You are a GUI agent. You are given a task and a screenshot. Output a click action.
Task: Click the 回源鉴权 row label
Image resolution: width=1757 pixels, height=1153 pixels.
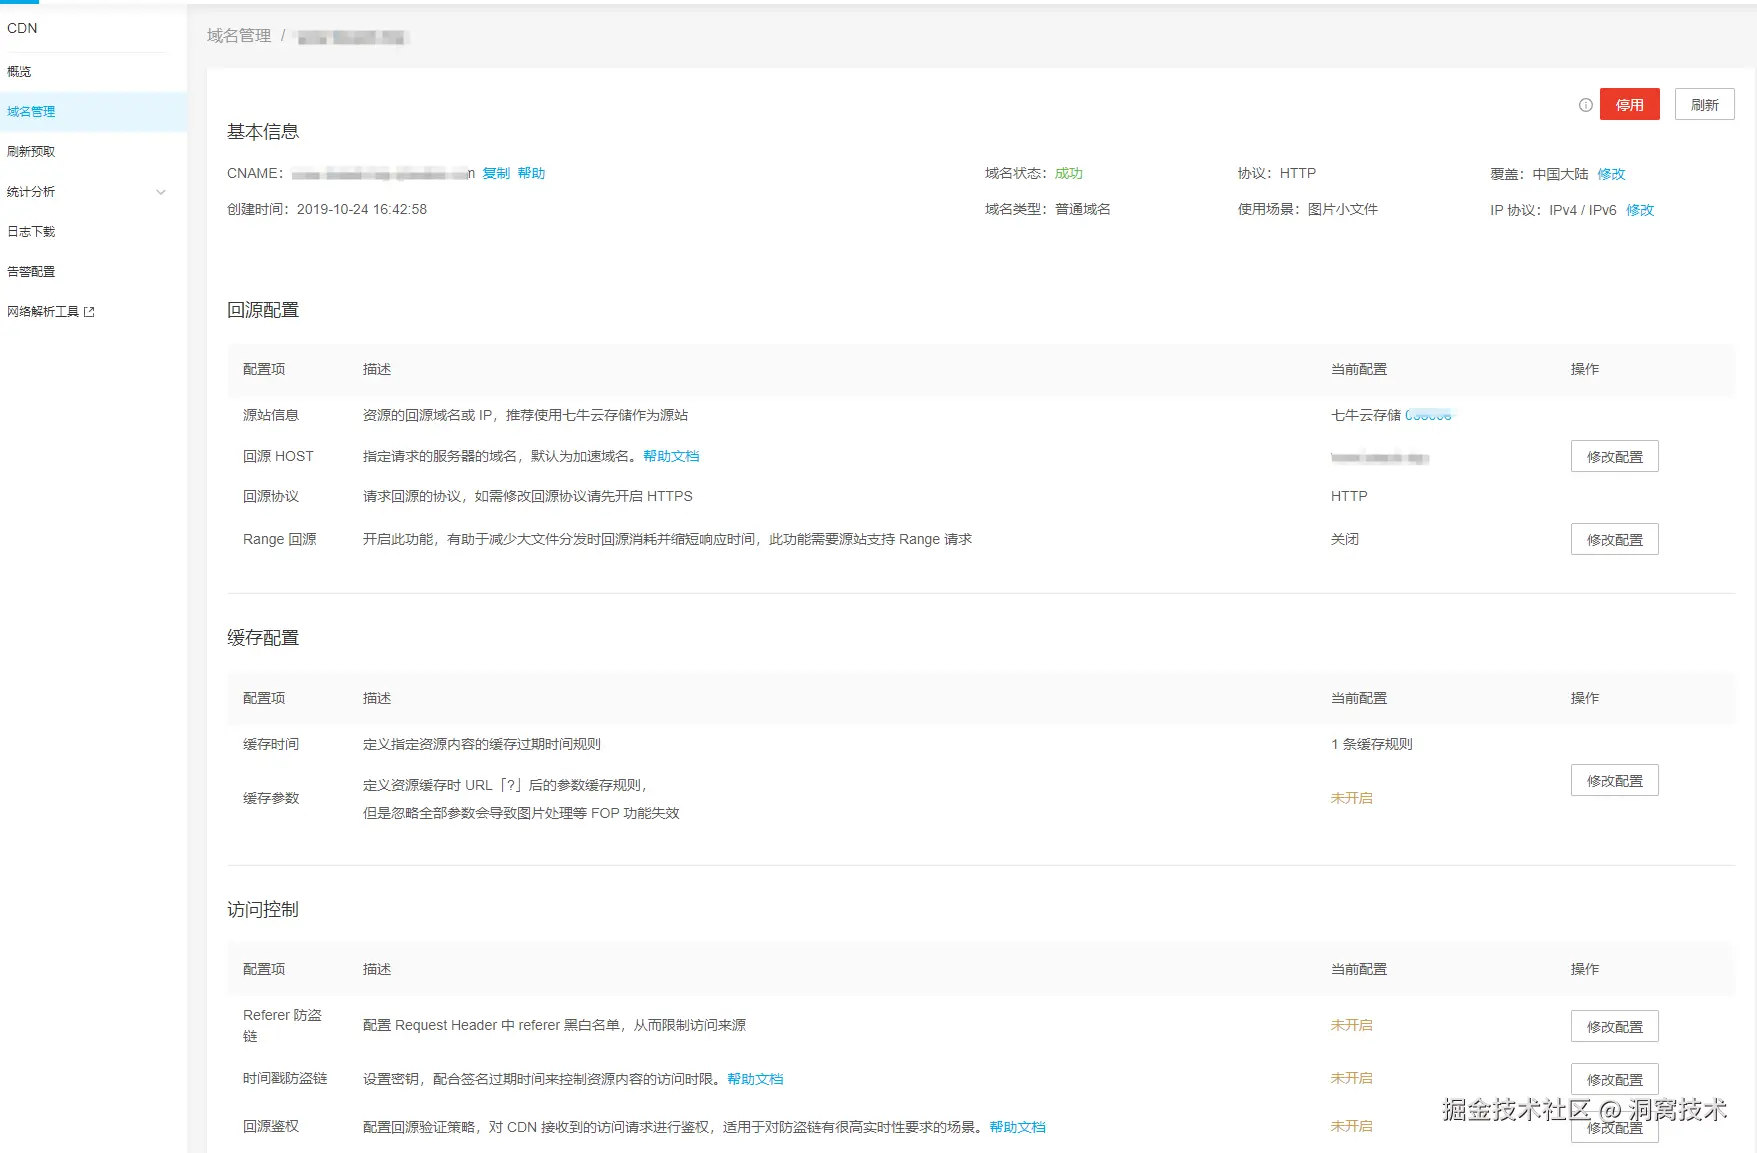(271, 1126)
